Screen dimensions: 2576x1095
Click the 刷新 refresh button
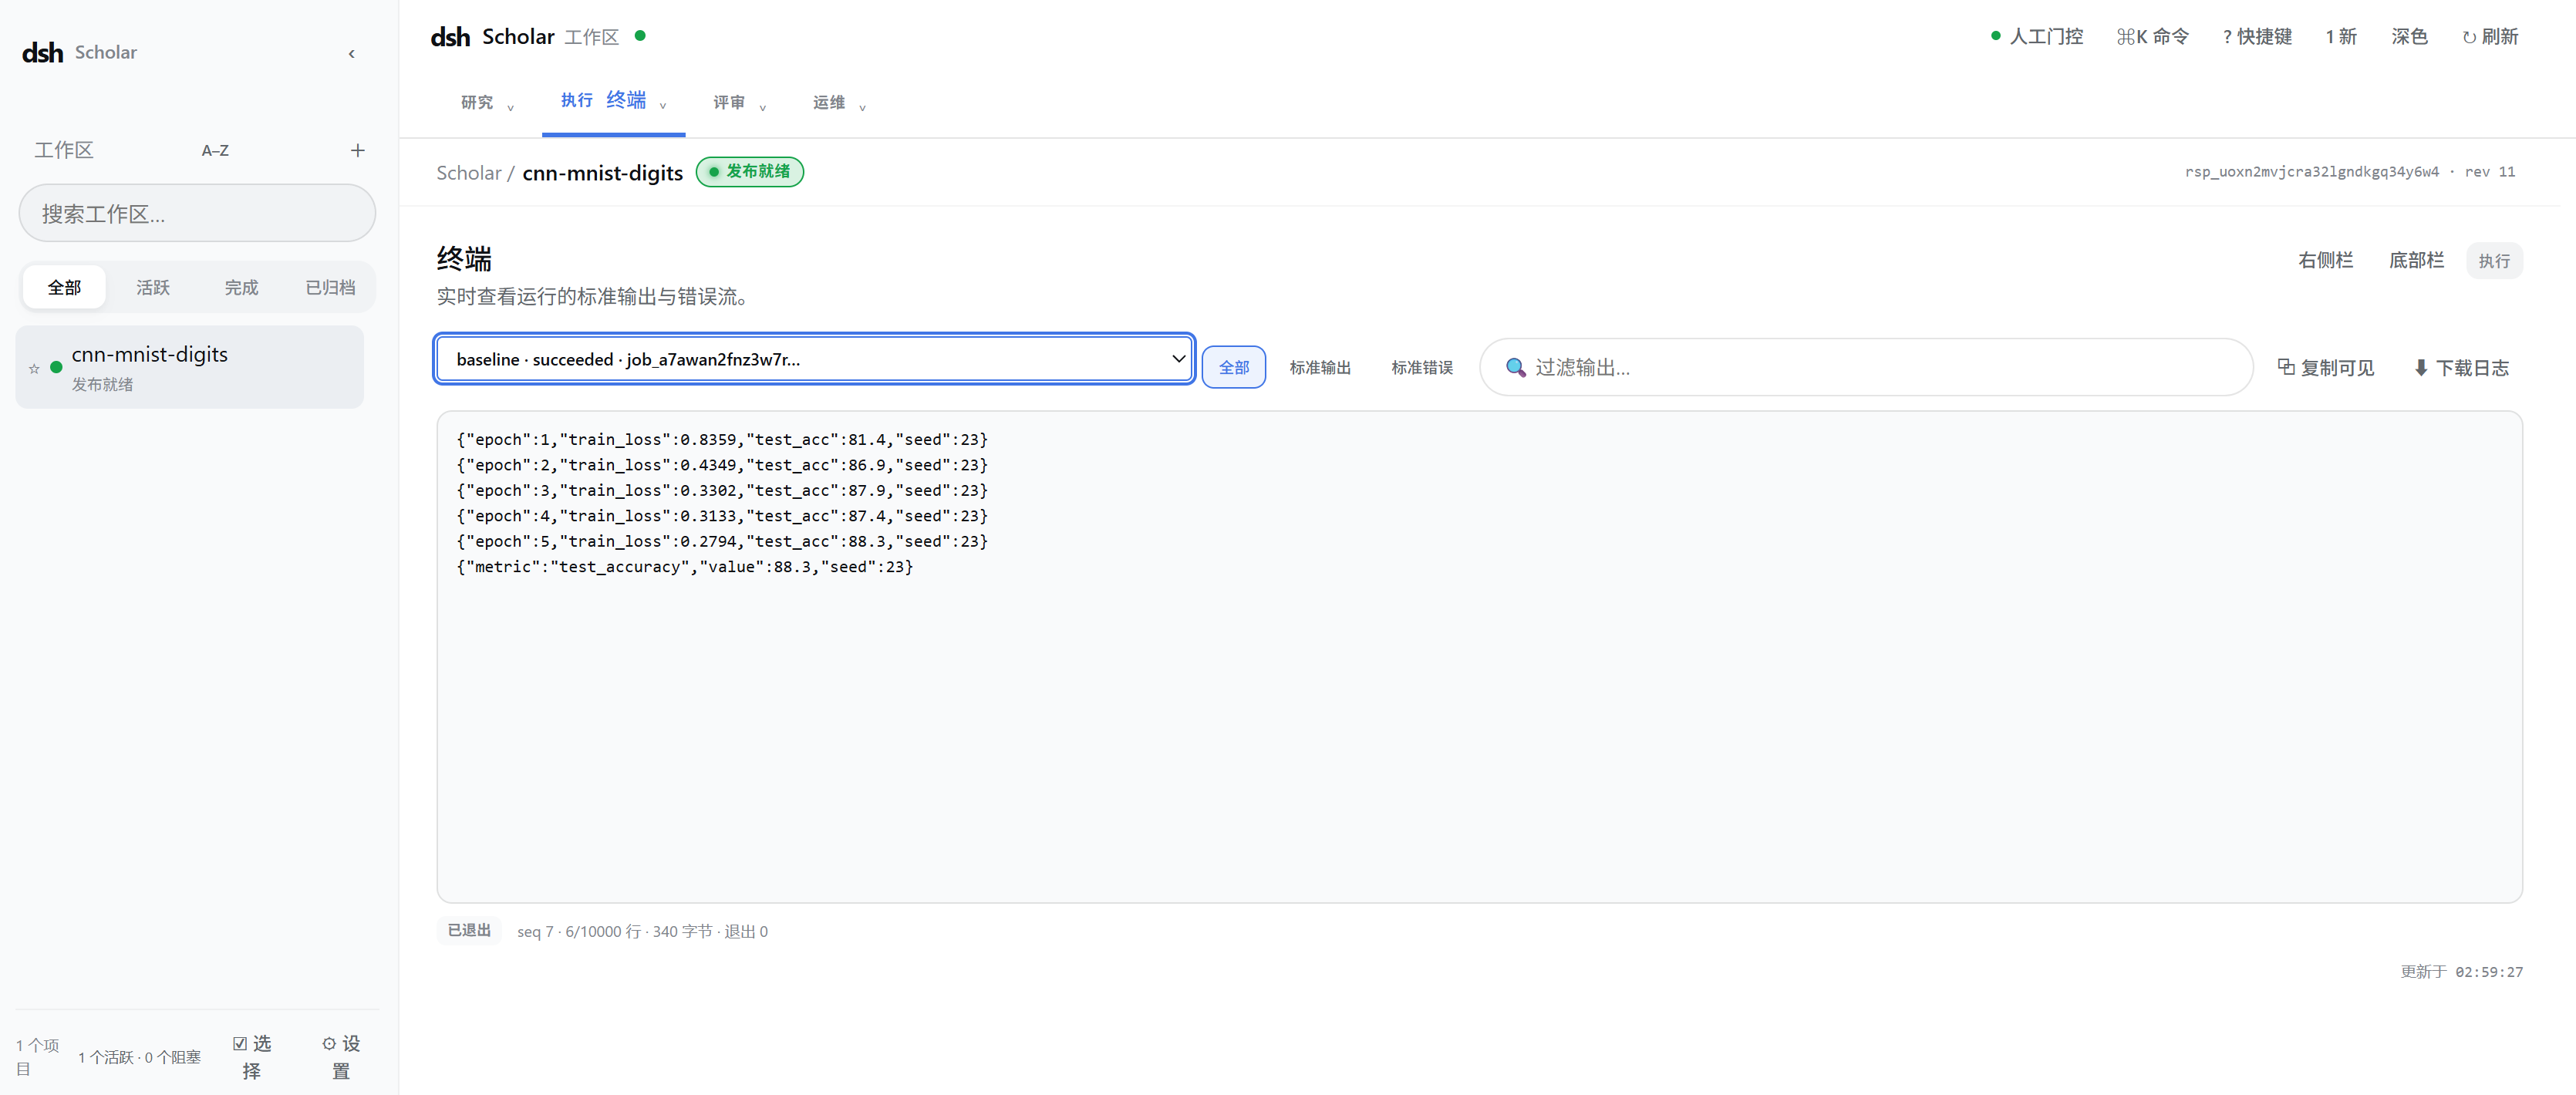click(x=2489, y=37)
